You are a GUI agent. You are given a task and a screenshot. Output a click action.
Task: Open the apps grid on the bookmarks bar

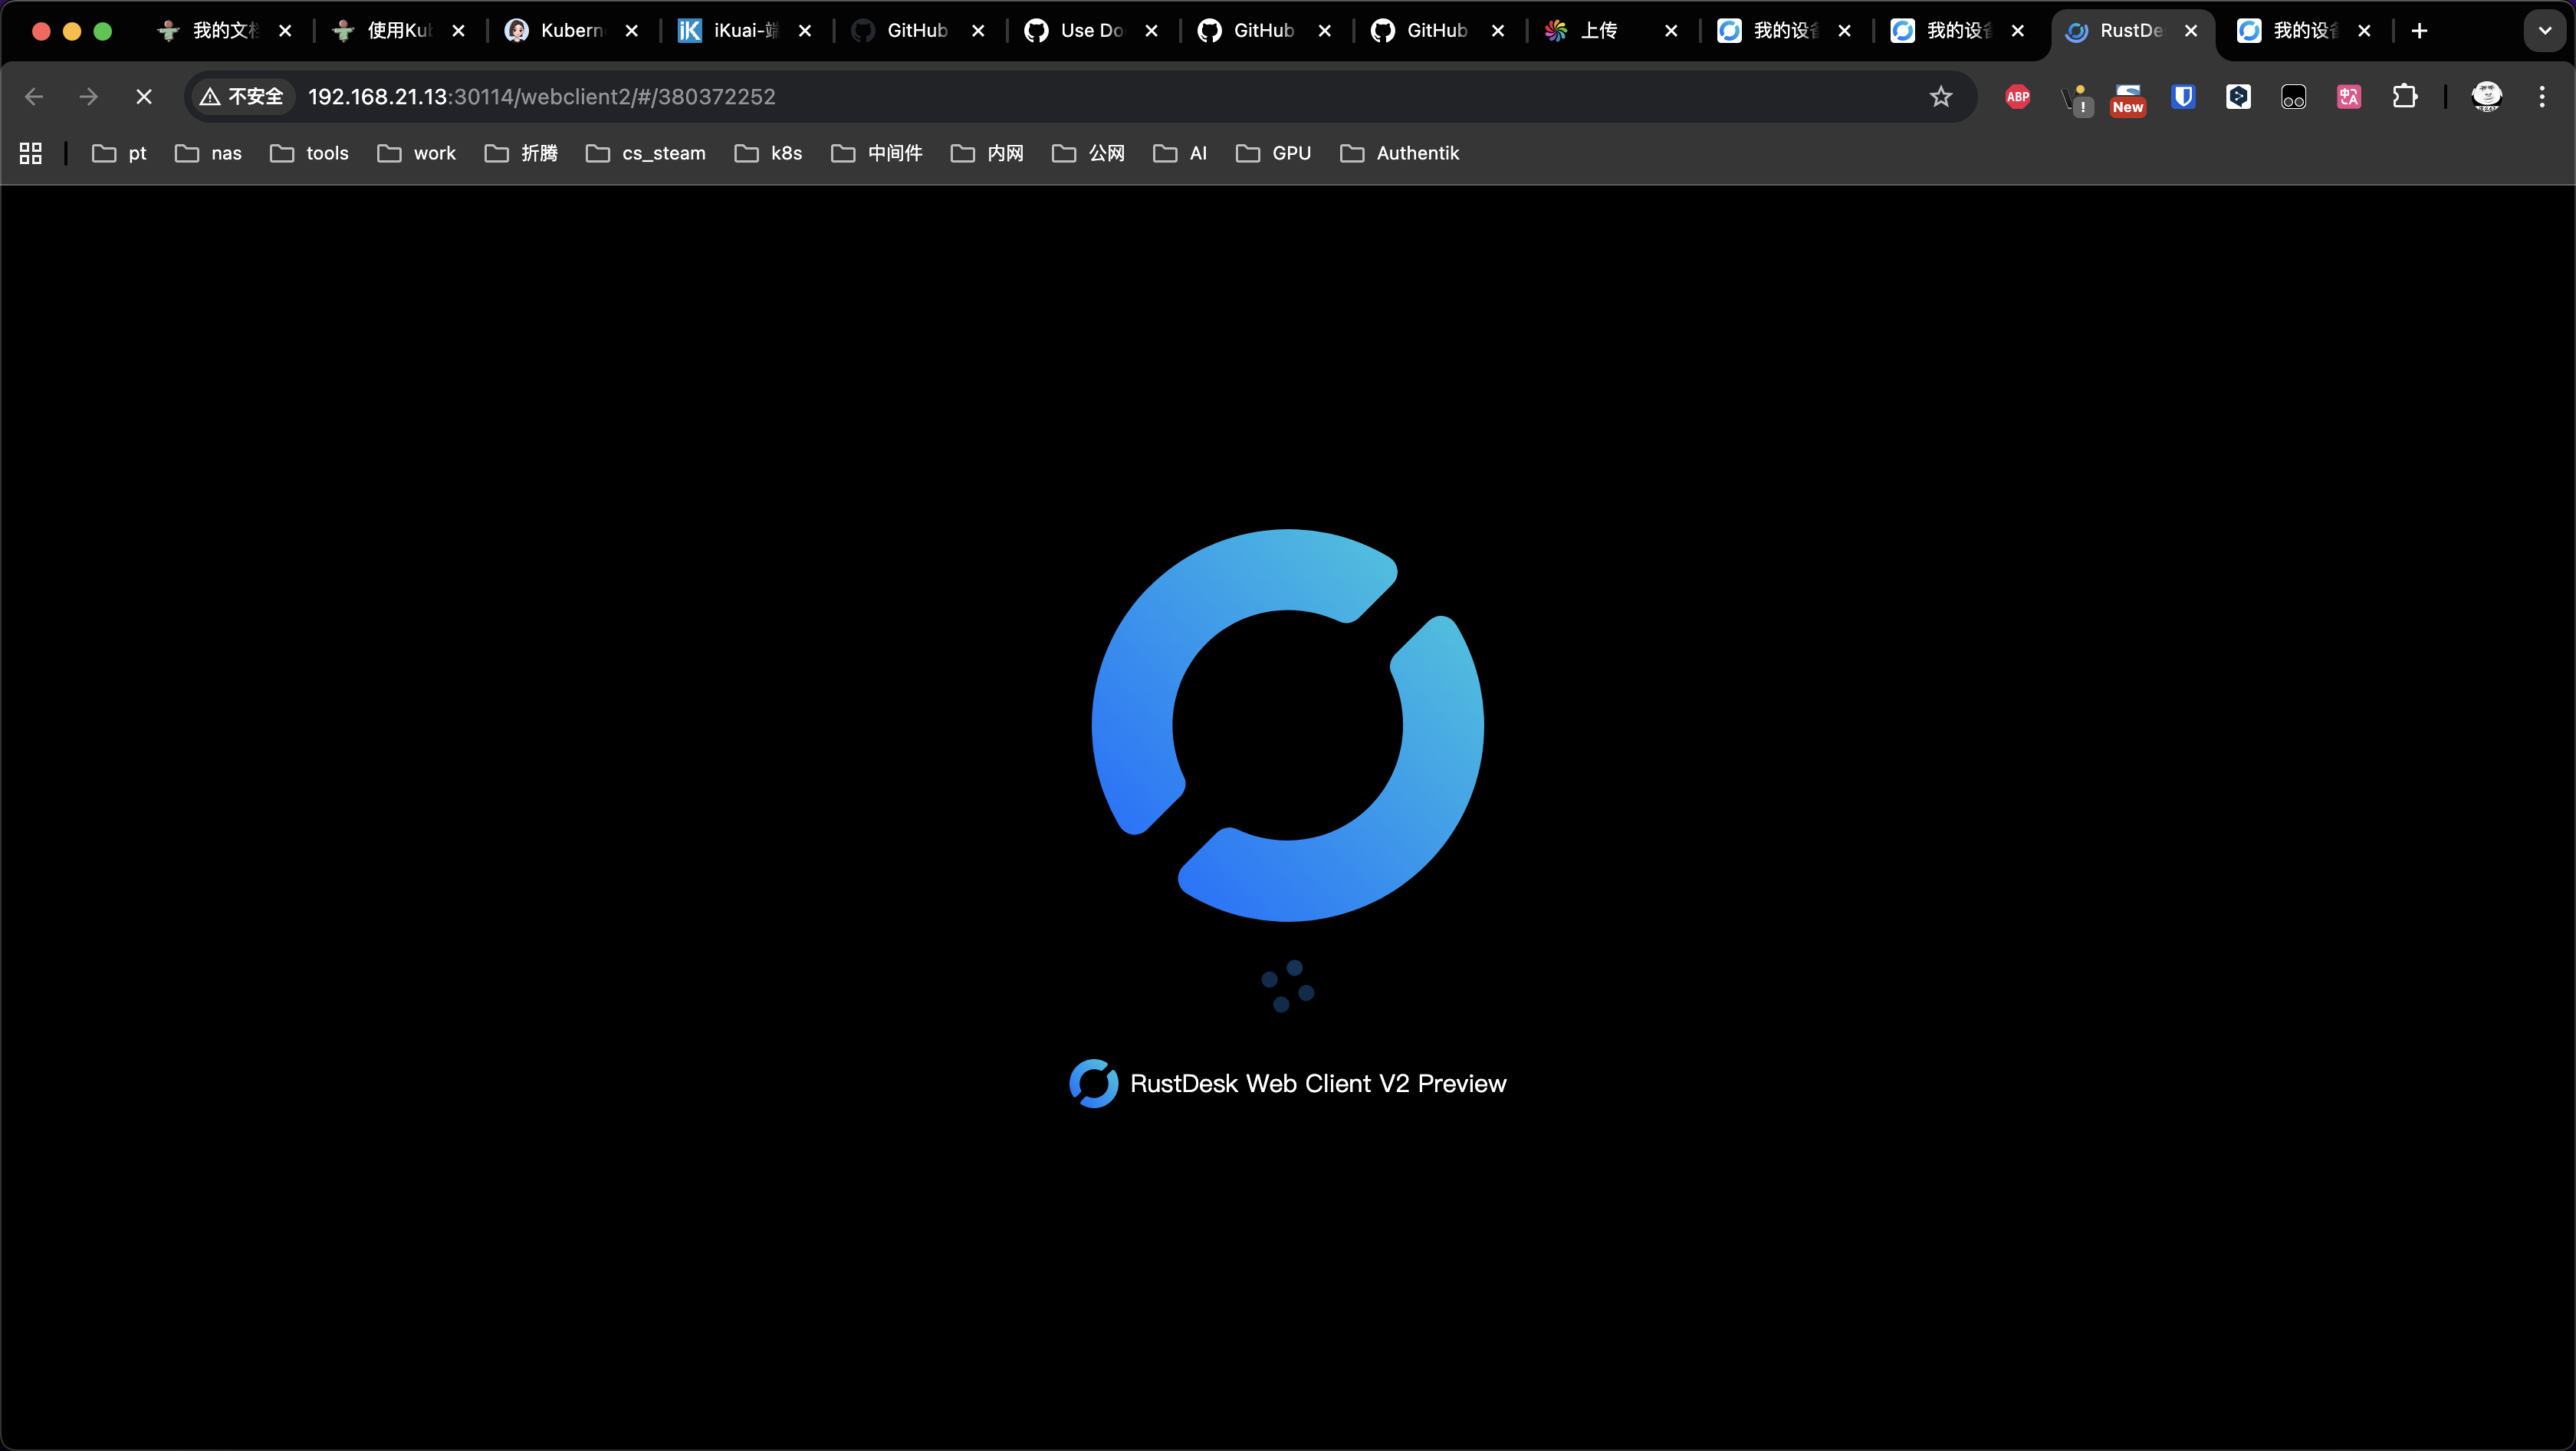point(29,153)
